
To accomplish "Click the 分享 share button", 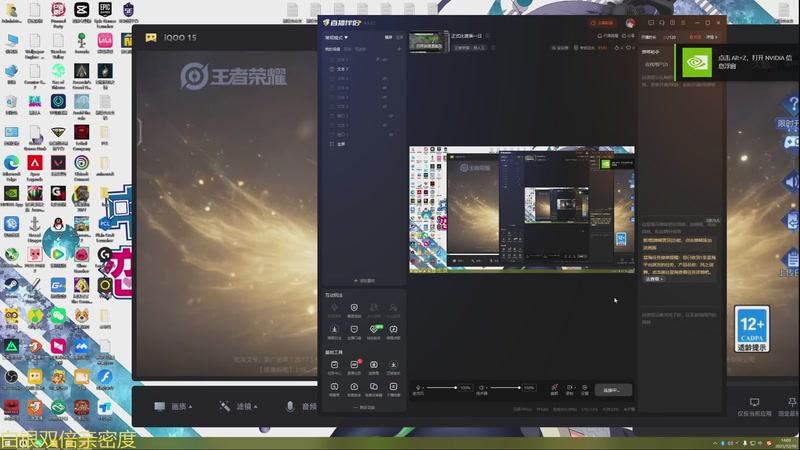I will pos(628,36).
